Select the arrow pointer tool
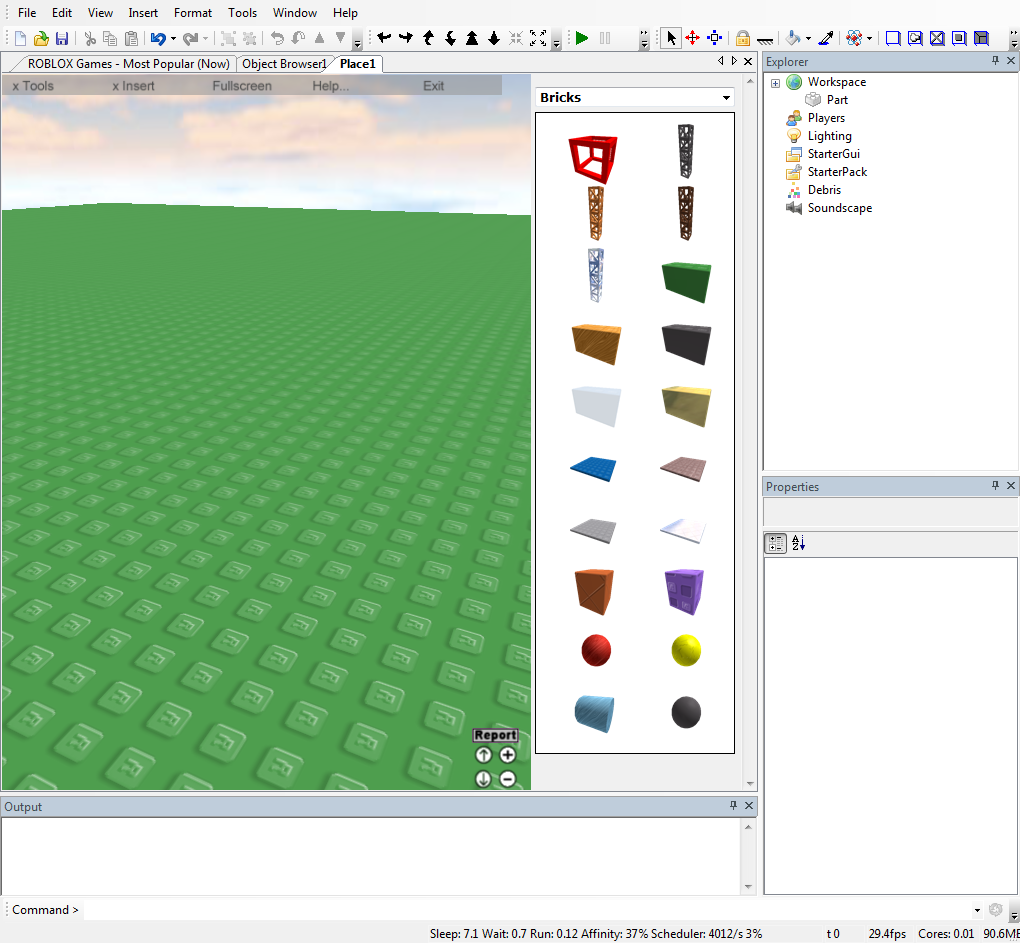1020x943 pixels. coord(670,39)
